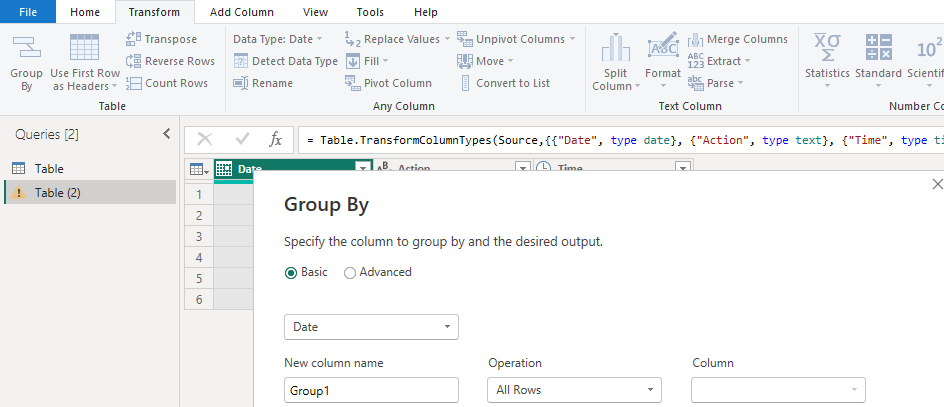Transpose the table
The width and height of the screenshot is (944, 407).
coord(161,39)
